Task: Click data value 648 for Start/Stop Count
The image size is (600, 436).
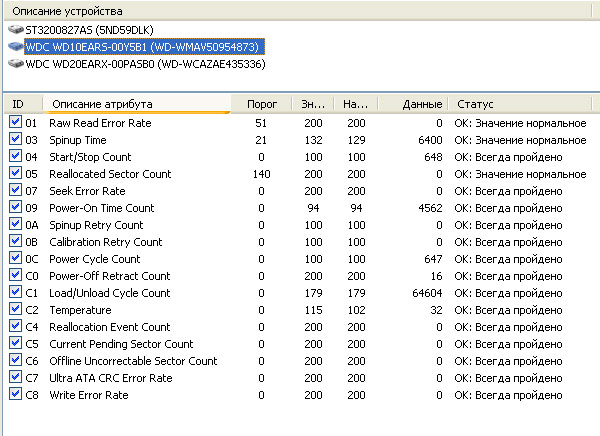Action: pos(433,157)
